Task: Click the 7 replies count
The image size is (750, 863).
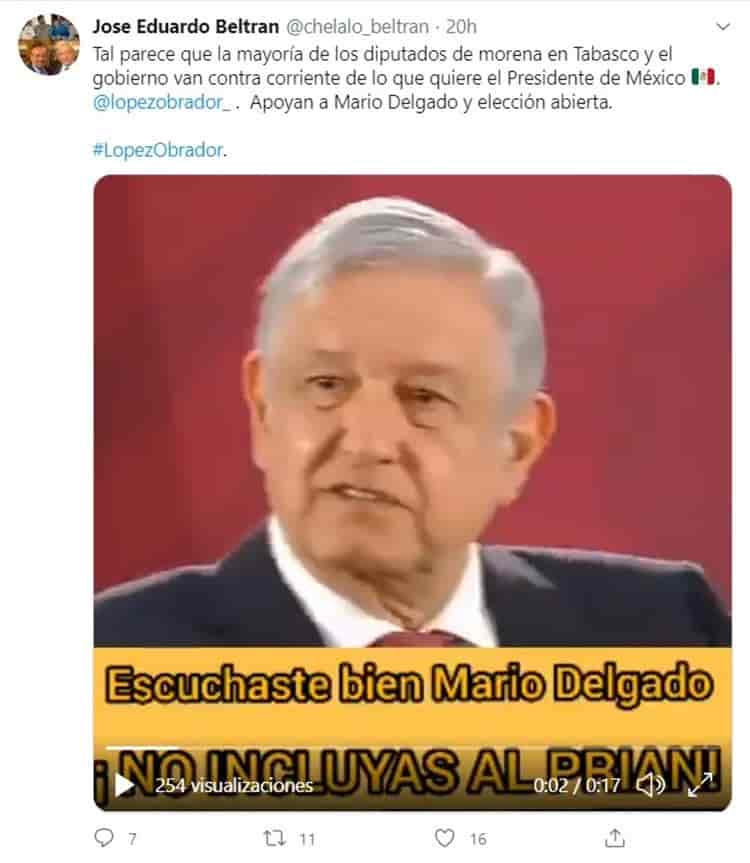Action: 132,839
